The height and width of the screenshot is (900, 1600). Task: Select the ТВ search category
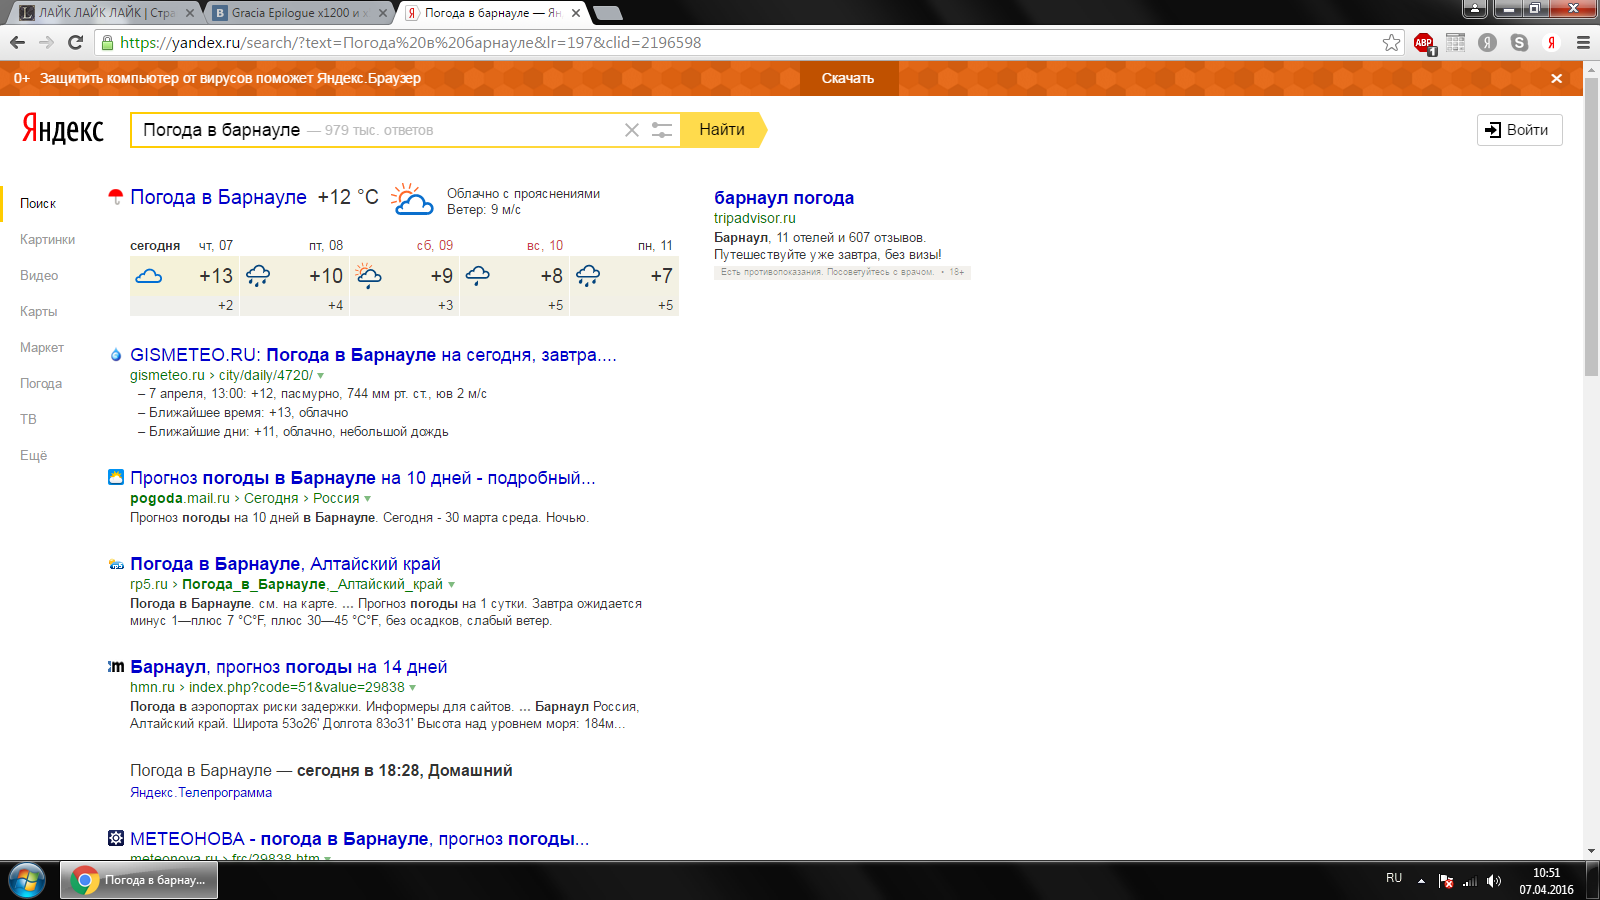click(x=28, y=420)
